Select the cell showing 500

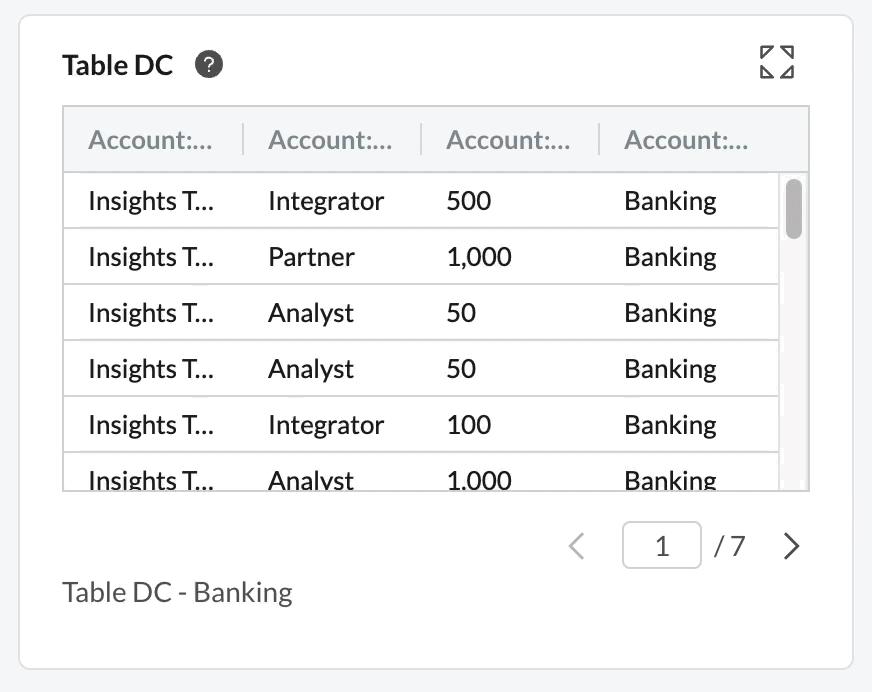tap(469, 201)
